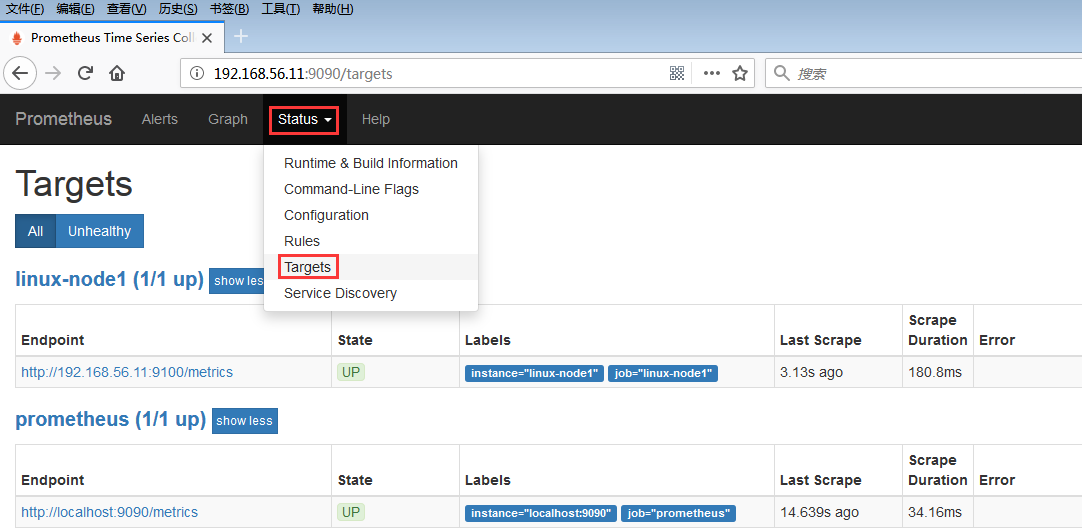Open the site information icon in address bar

pos(197,73)
